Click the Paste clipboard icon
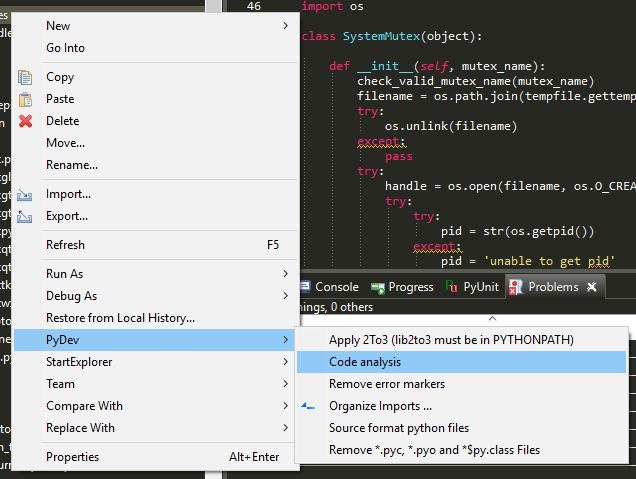This screenshot has height=479, width=636. tap(25, 99)
